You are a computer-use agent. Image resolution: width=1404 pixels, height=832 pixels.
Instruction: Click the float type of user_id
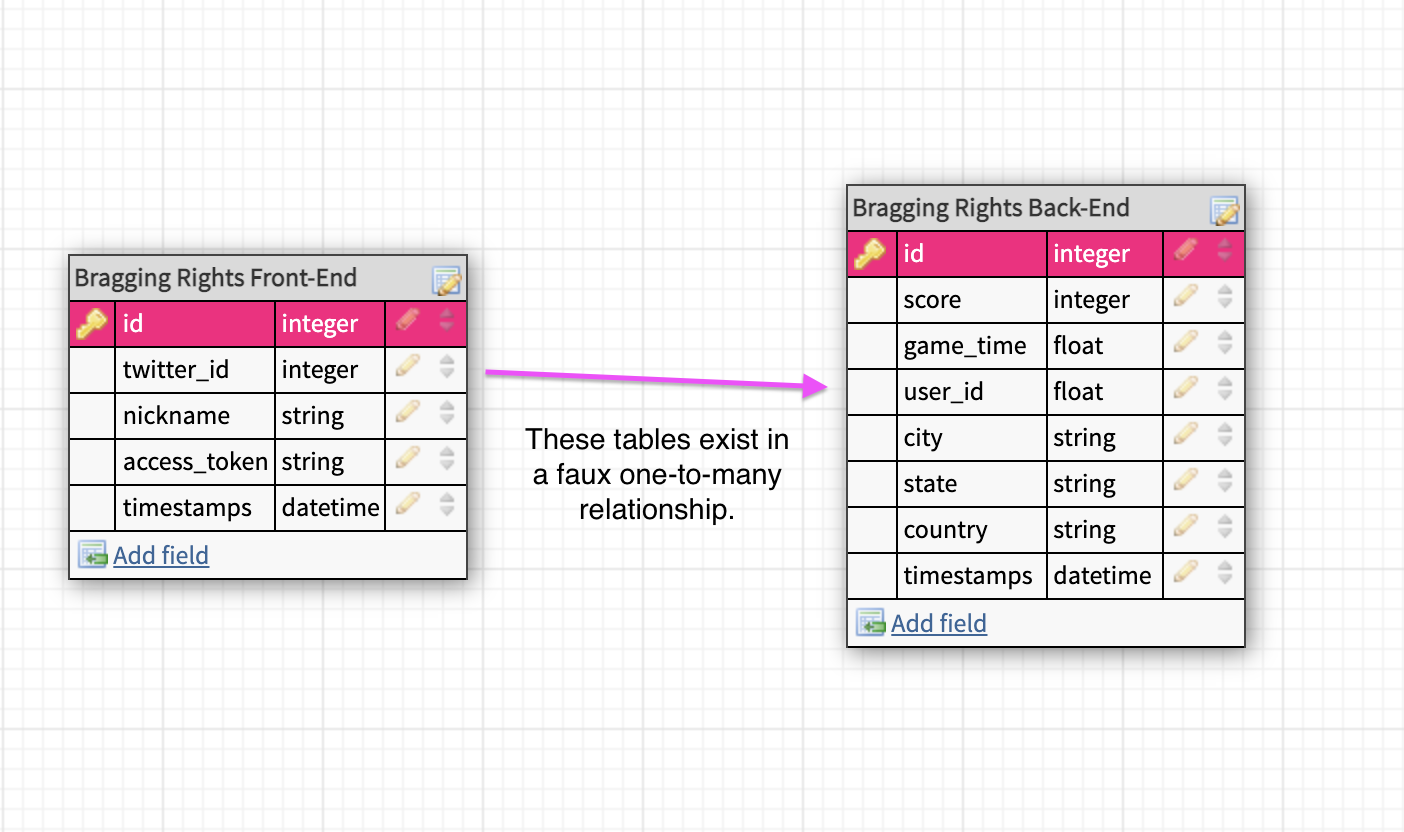click(x=1078, y=392)
